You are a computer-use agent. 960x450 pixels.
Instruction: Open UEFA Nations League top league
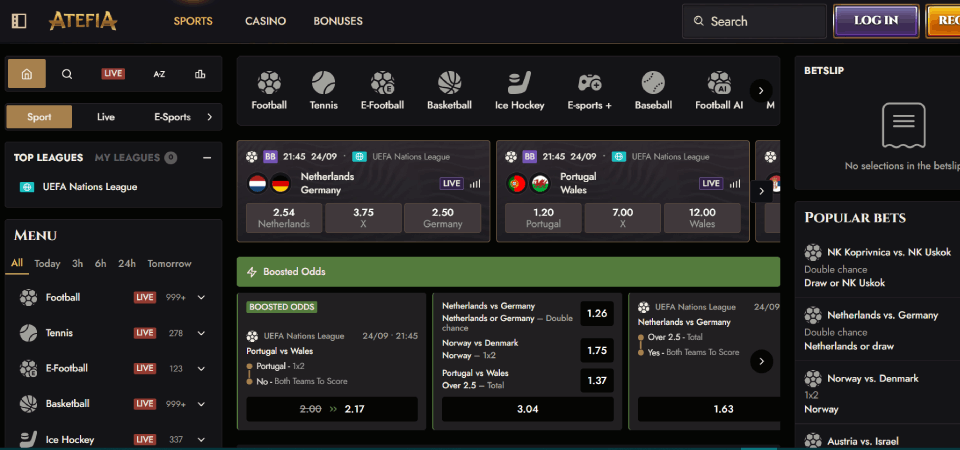point(90,187)
